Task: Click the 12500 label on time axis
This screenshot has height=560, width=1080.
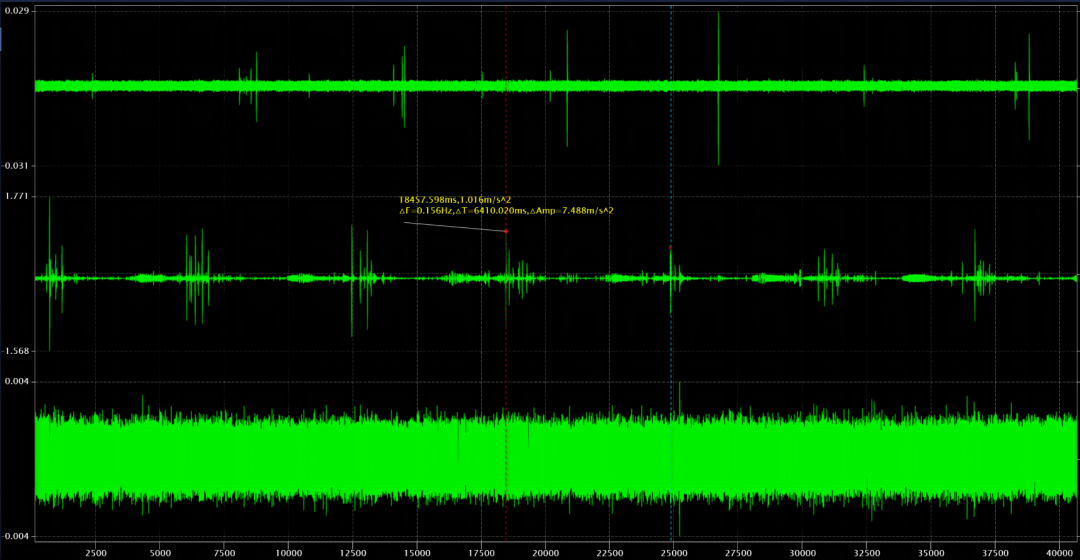Action: coord(353,551)
